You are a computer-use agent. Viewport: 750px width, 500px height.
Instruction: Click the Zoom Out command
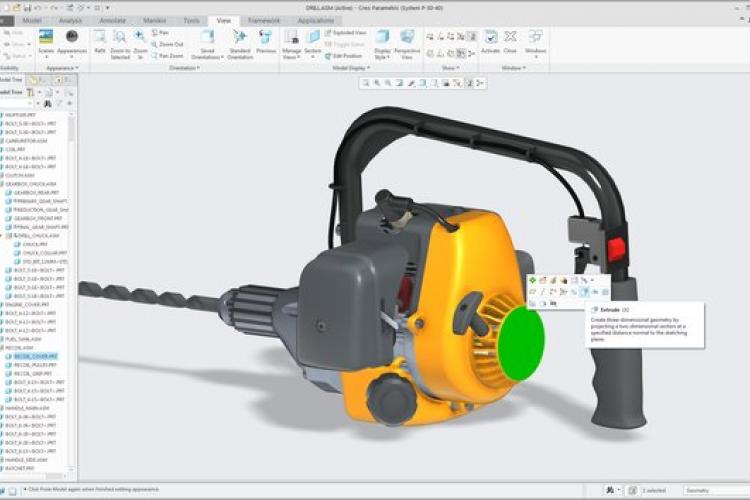[x=167, y=44]
